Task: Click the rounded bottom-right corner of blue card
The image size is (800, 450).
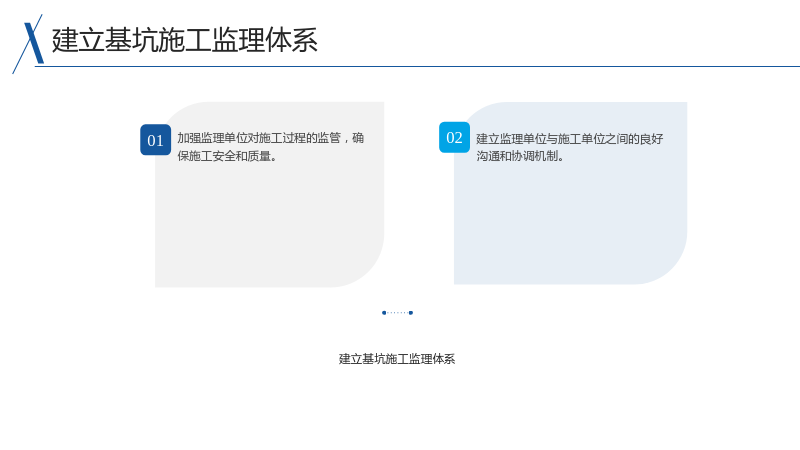Action: (x=668, y=265)
